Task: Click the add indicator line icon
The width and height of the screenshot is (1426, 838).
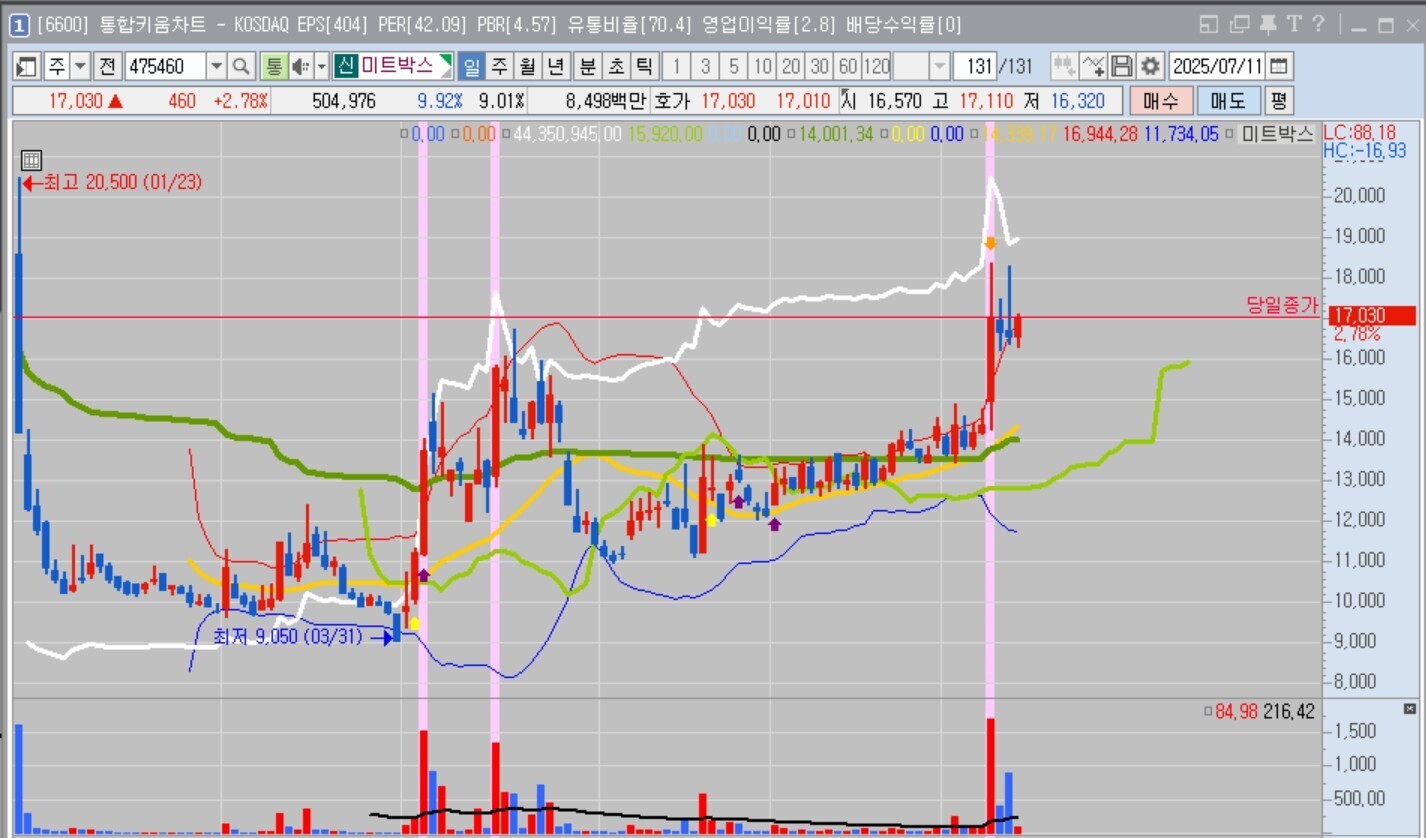Action: 1093,67
